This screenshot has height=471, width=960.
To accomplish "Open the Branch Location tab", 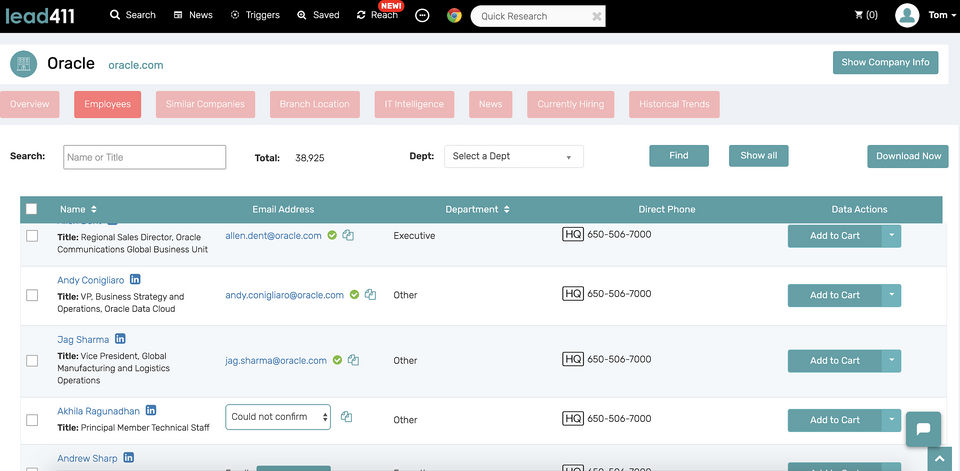I will [315, 104].
